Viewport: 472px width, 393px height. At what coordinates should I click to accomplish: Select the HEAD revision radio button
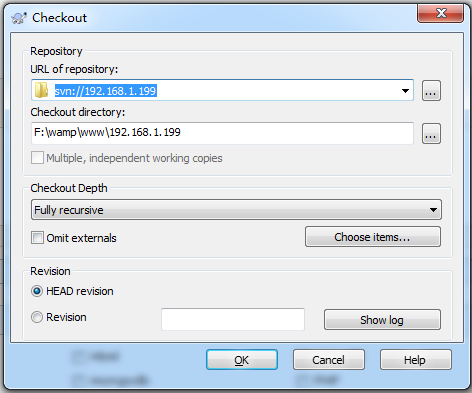tap(37, 291)
